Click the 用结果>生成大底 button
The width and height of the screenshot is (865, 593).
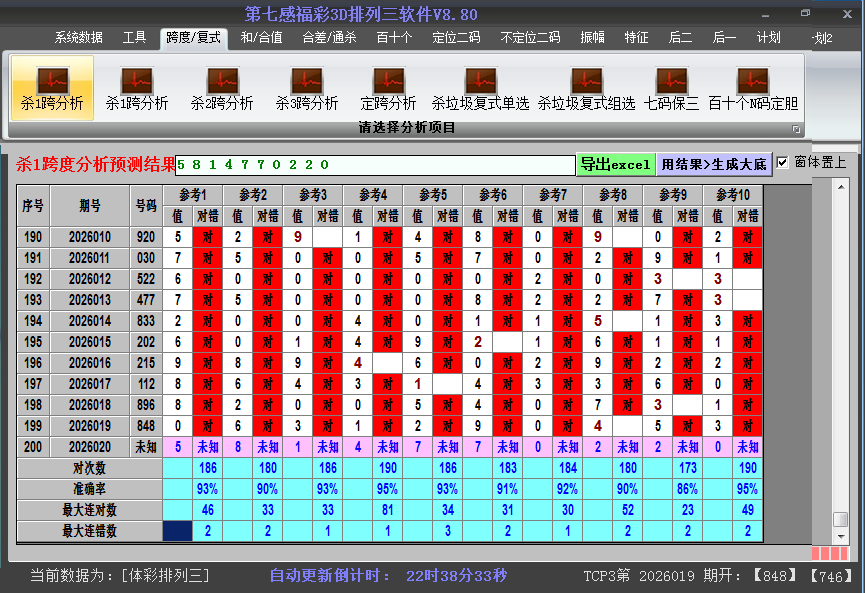coord(714,164)
